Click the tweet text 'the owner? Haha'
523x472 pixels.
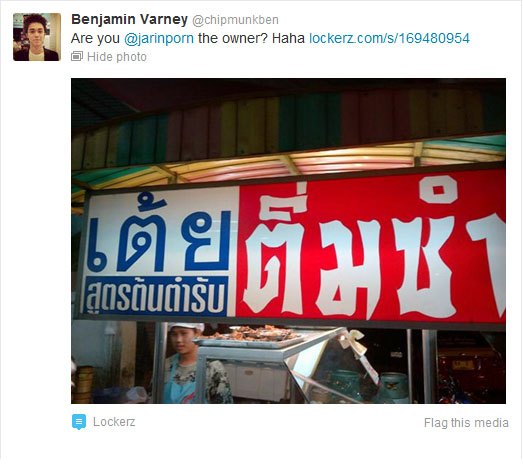point(251,38)
